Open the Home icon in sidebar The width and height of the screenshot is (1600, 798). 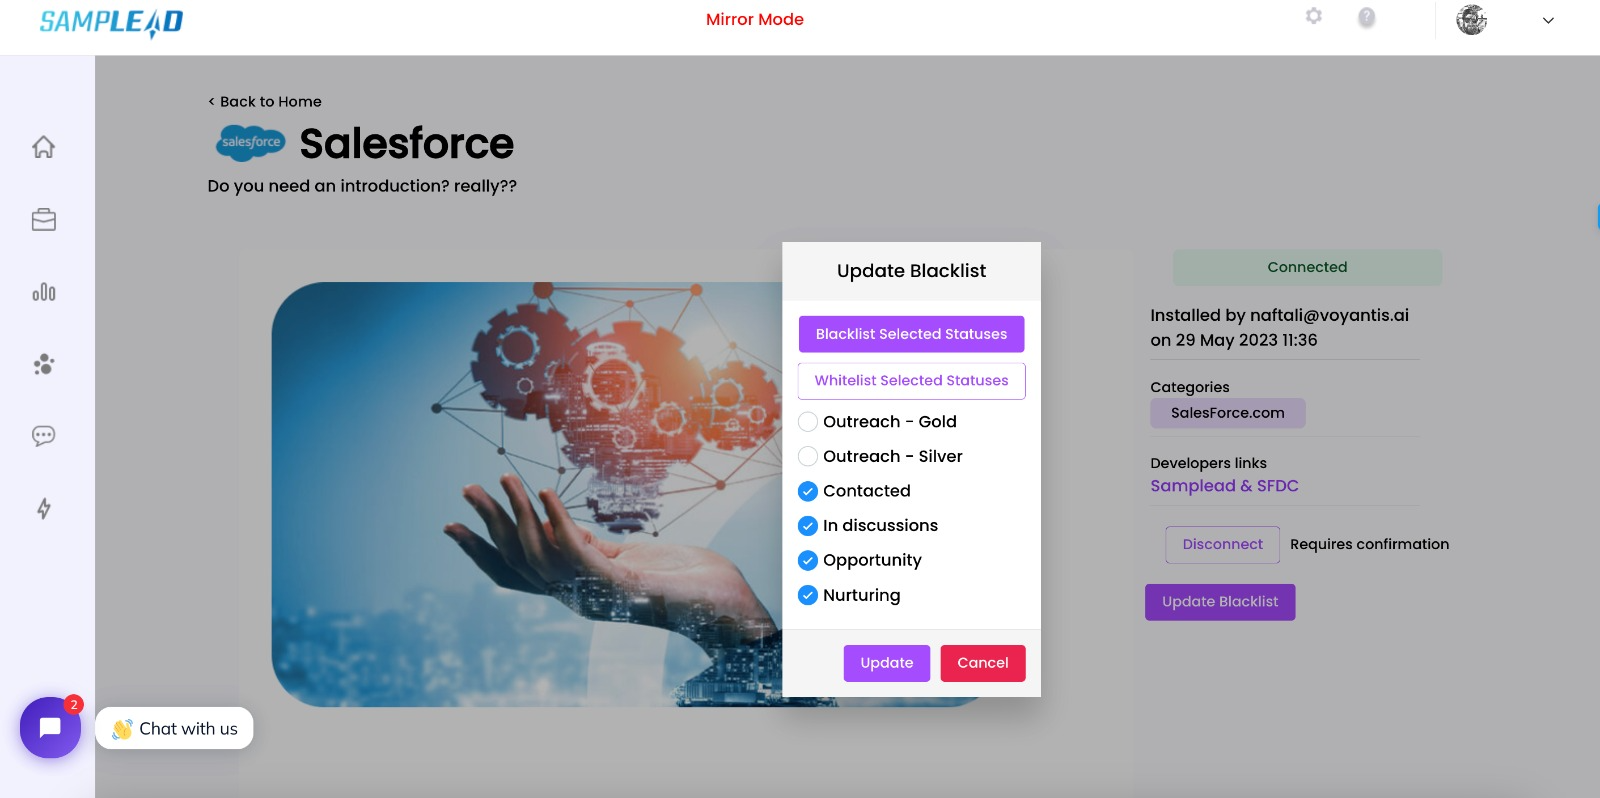(43, 147)
